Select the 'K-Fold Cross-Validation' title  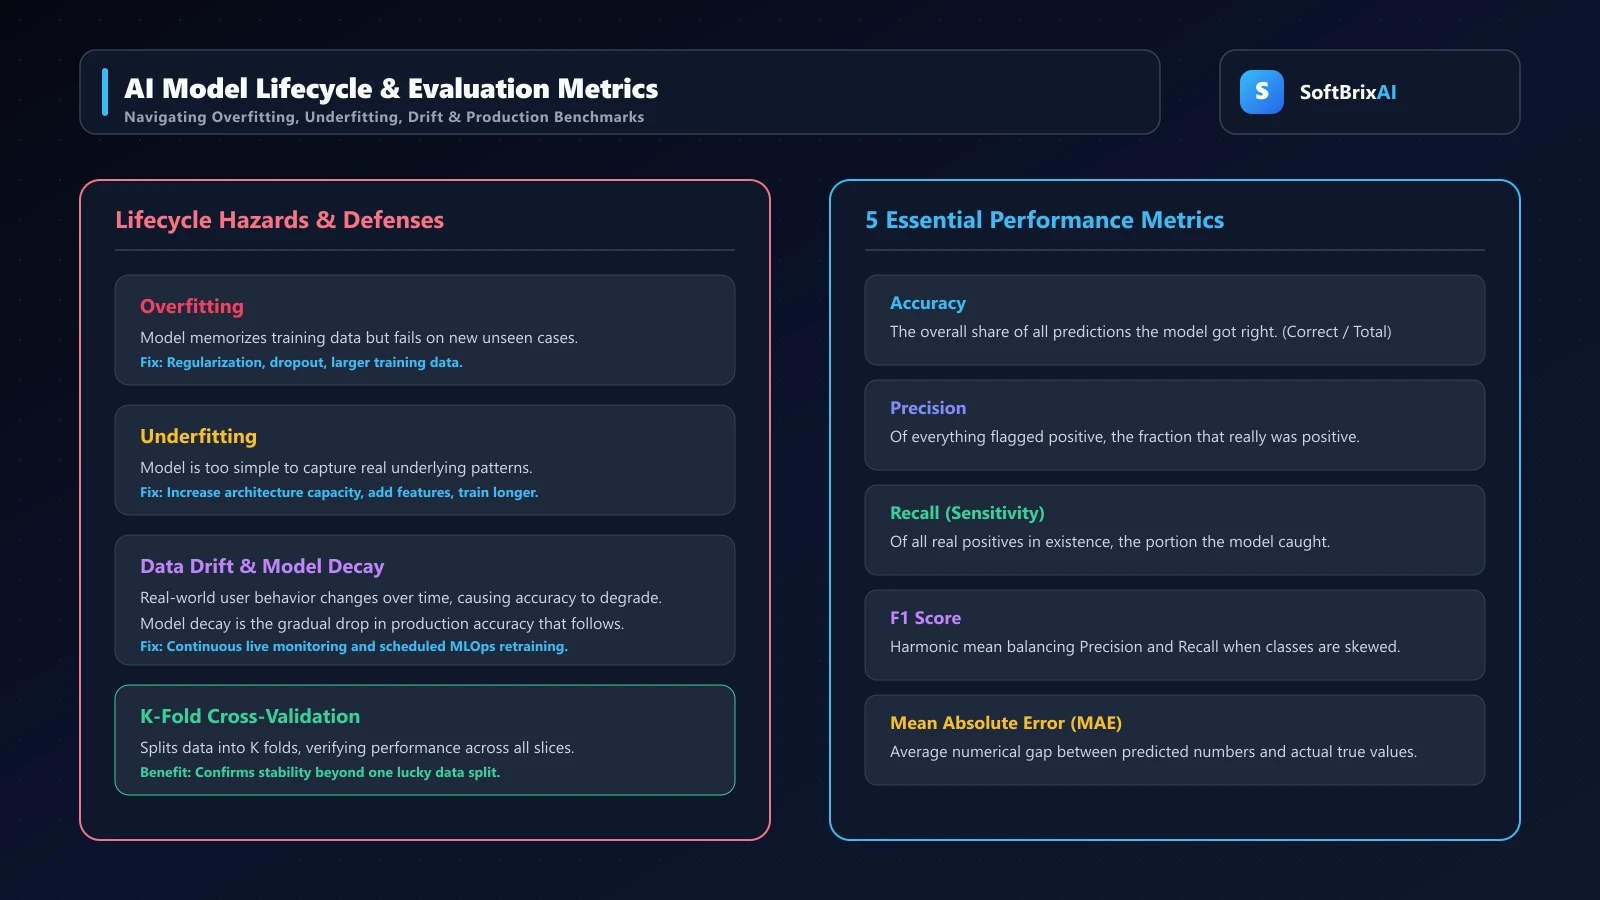[250, 716]
